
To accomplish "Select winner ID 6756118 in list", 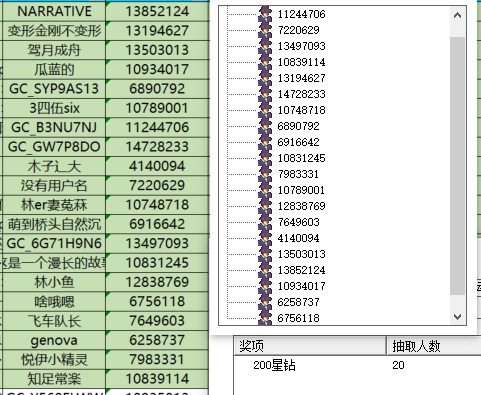I will tap(298, 318).
